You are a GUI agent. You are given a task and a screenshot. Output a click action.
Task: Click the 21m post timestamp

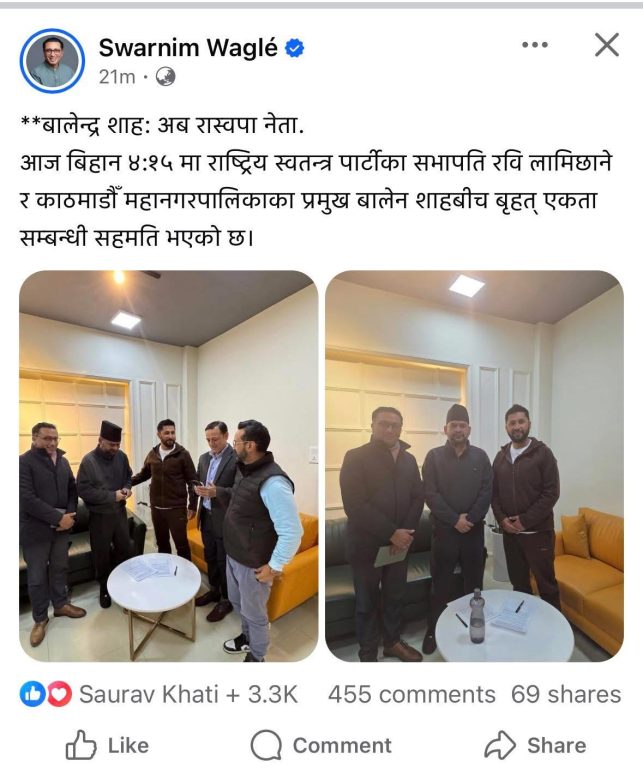click(x=117, y=77)
